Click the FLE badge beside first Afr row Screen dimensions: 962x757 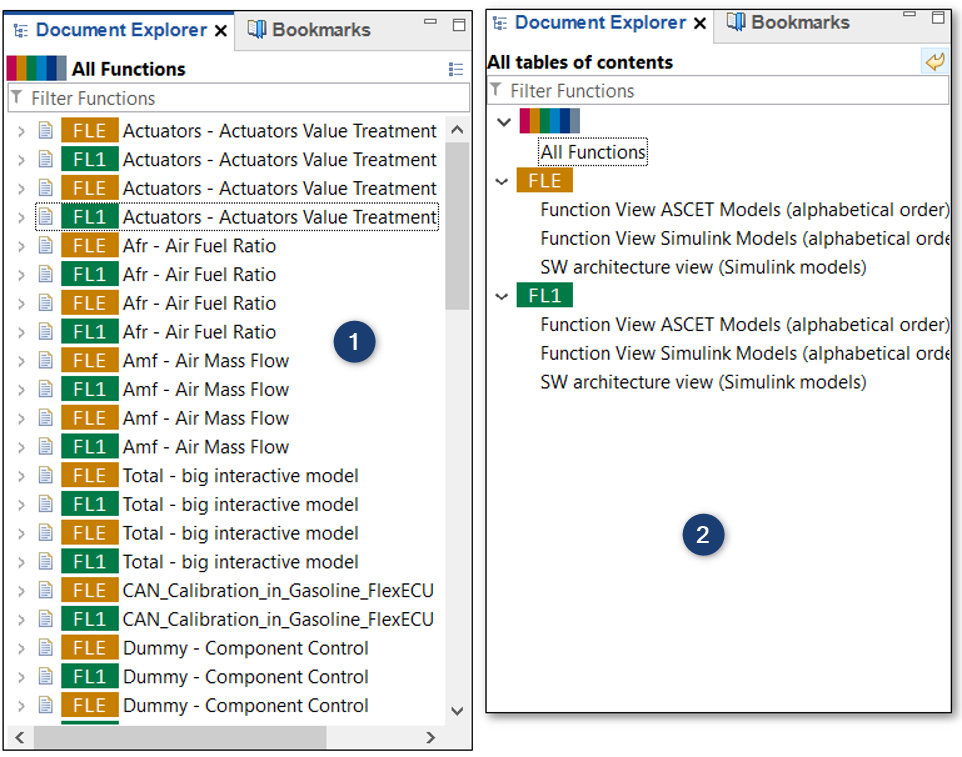89,246
